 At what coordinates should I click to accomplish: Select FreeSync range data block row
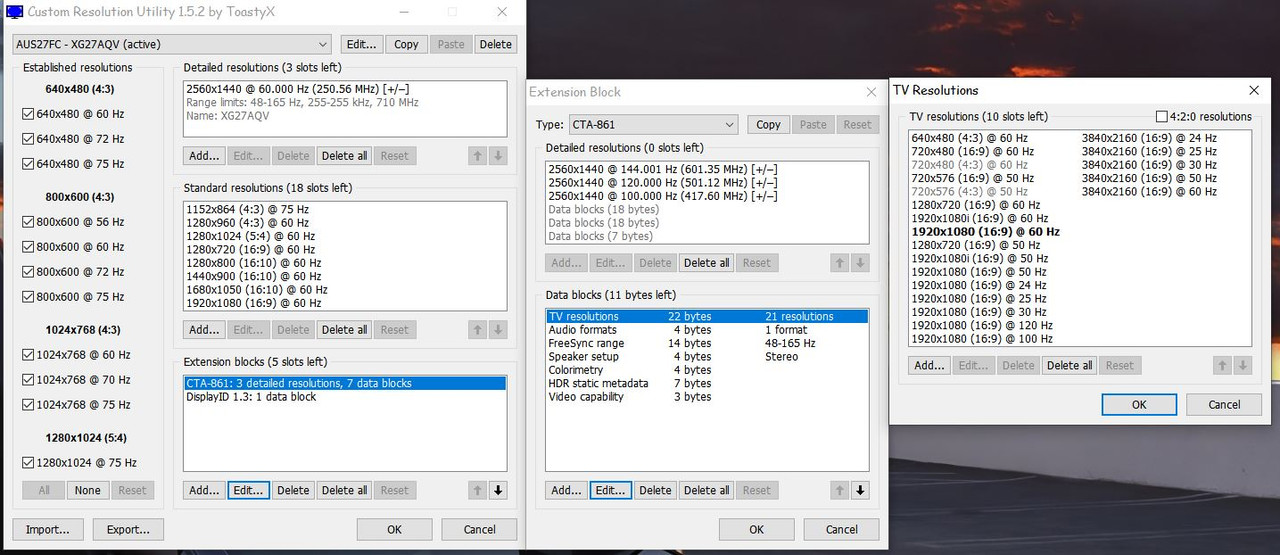(x=707, y=344)
